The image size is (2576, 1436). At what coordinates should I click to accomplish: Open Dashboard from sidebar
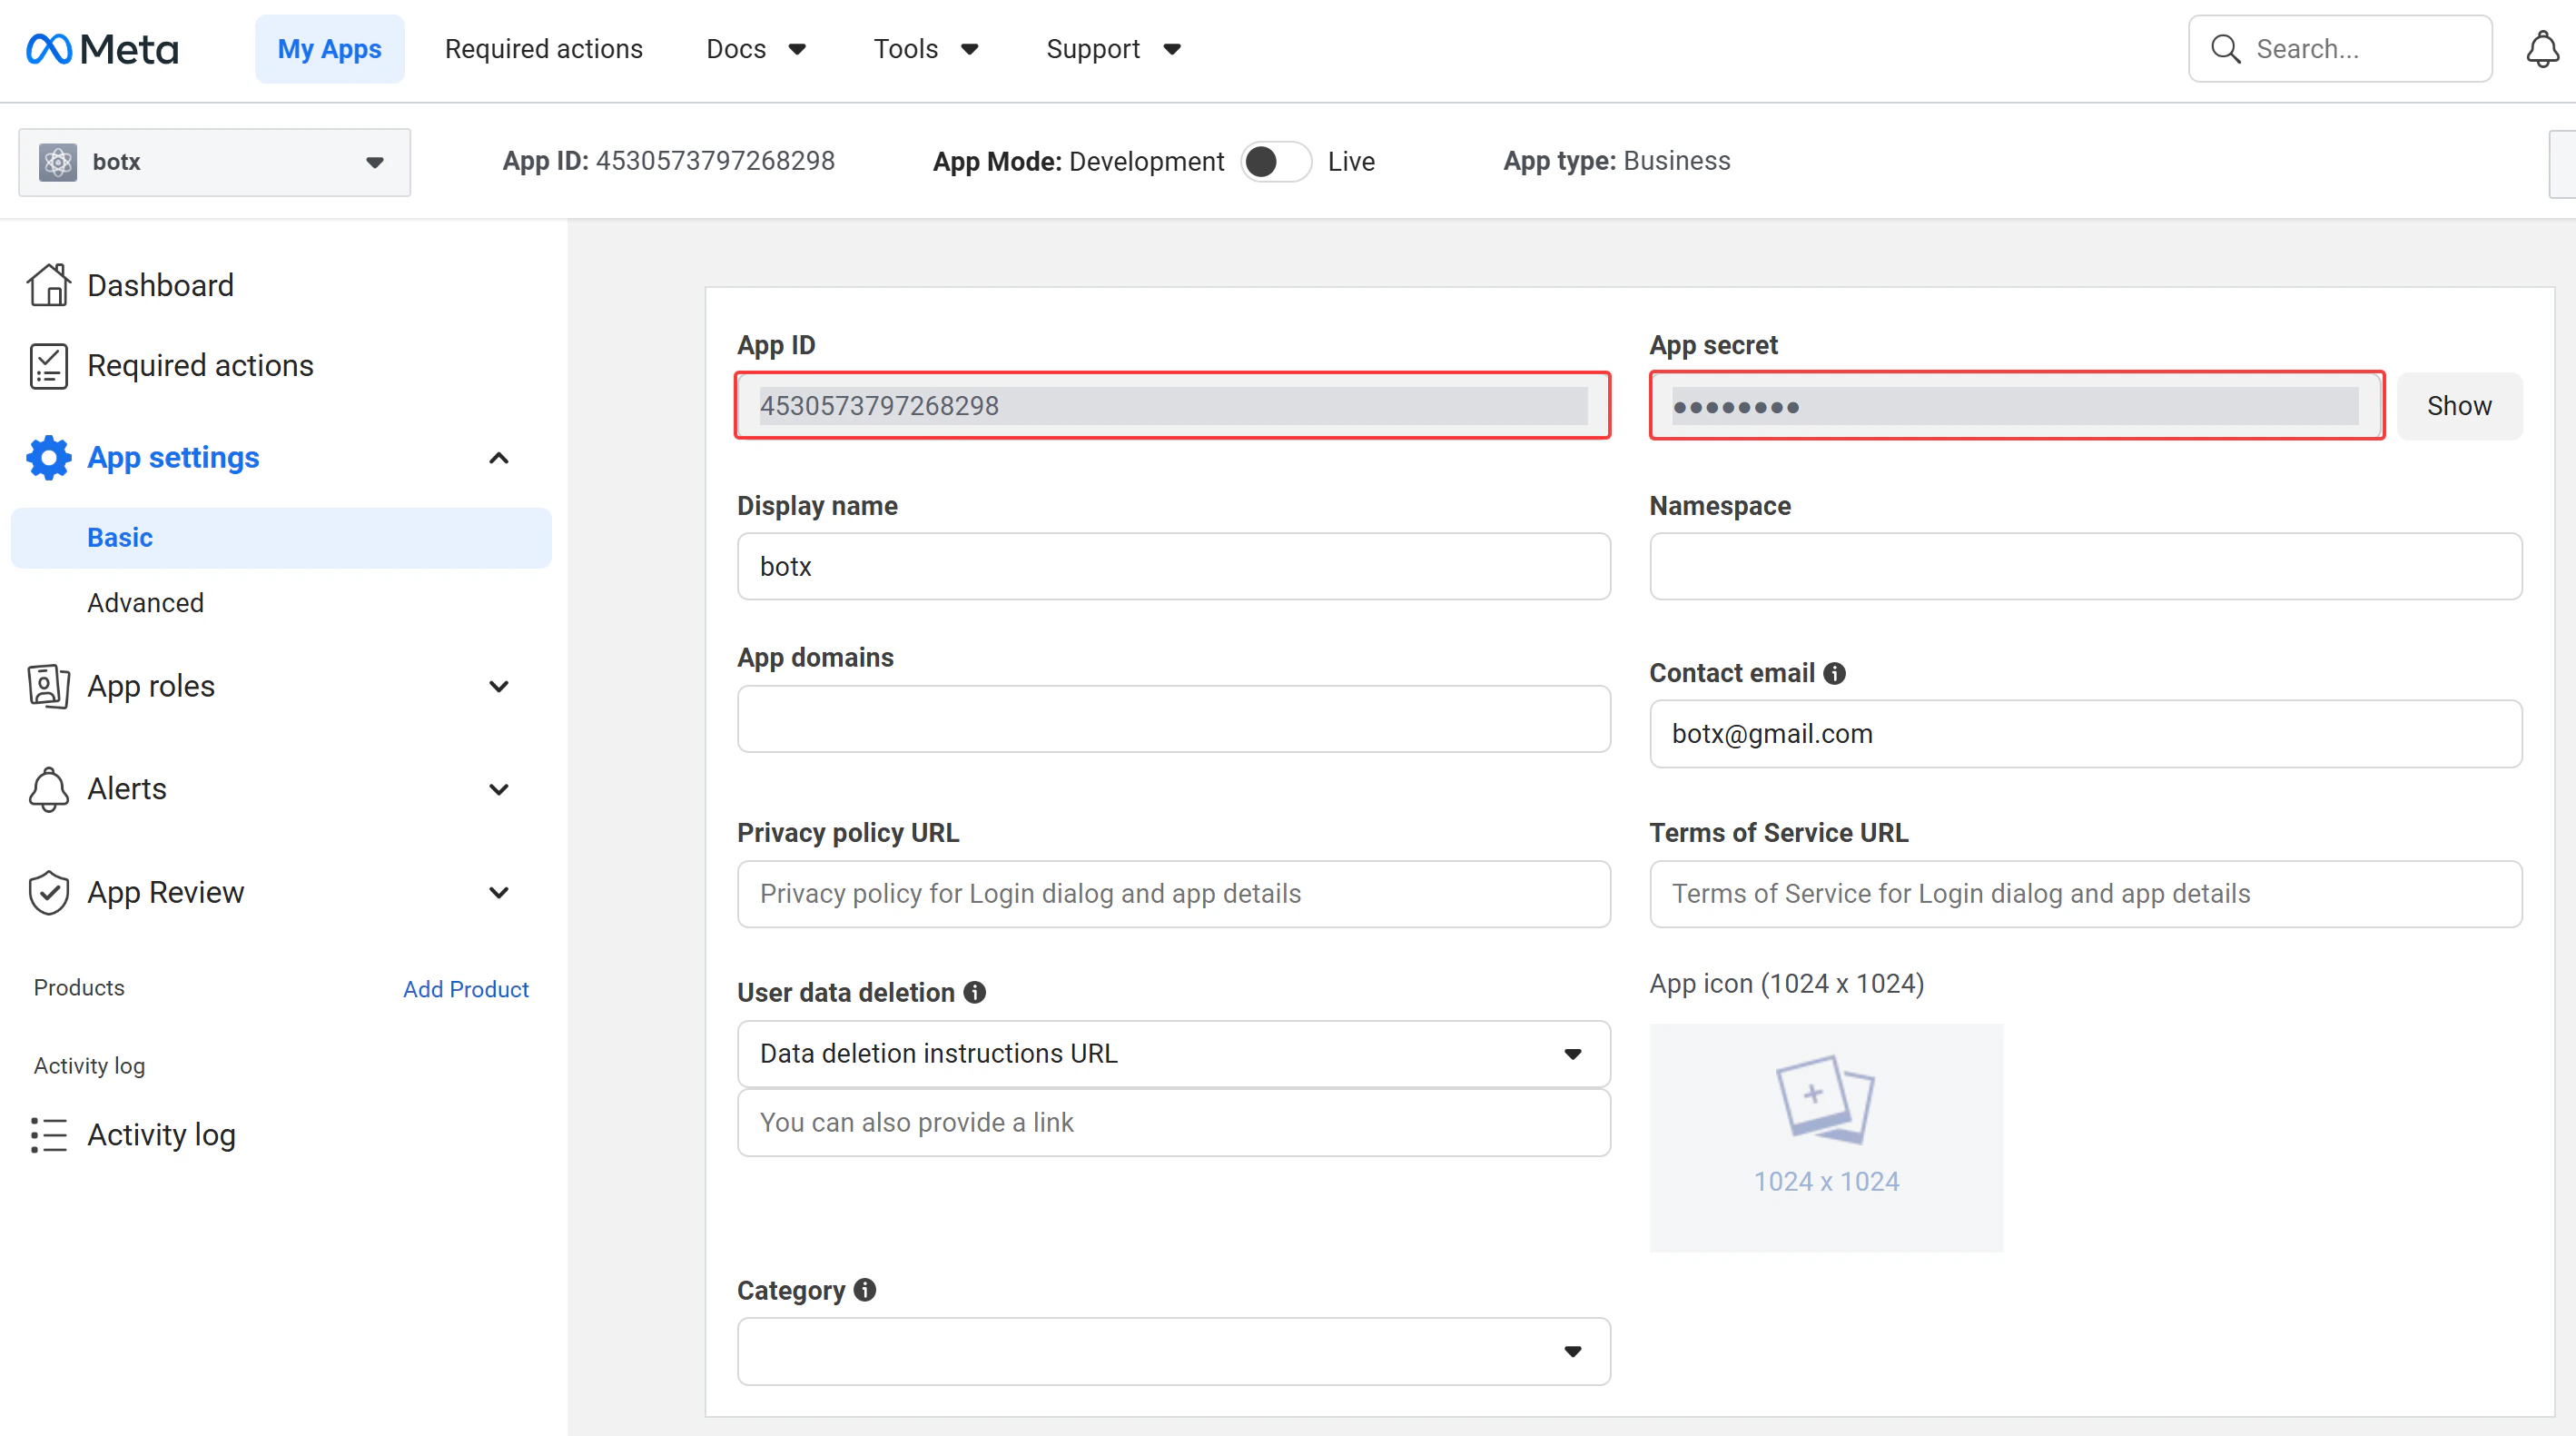[x=160, y=285]
